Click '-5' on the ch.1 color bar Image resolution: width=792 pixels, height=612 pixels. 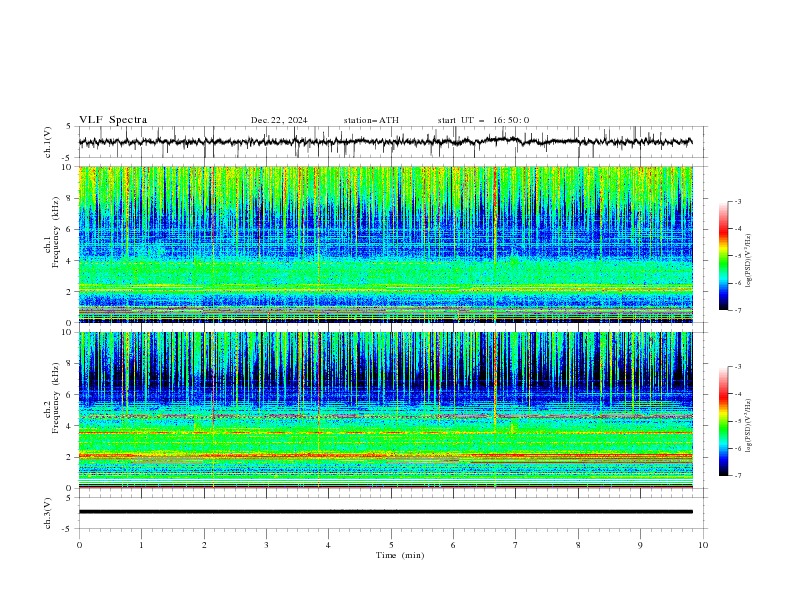coord(737,256)
